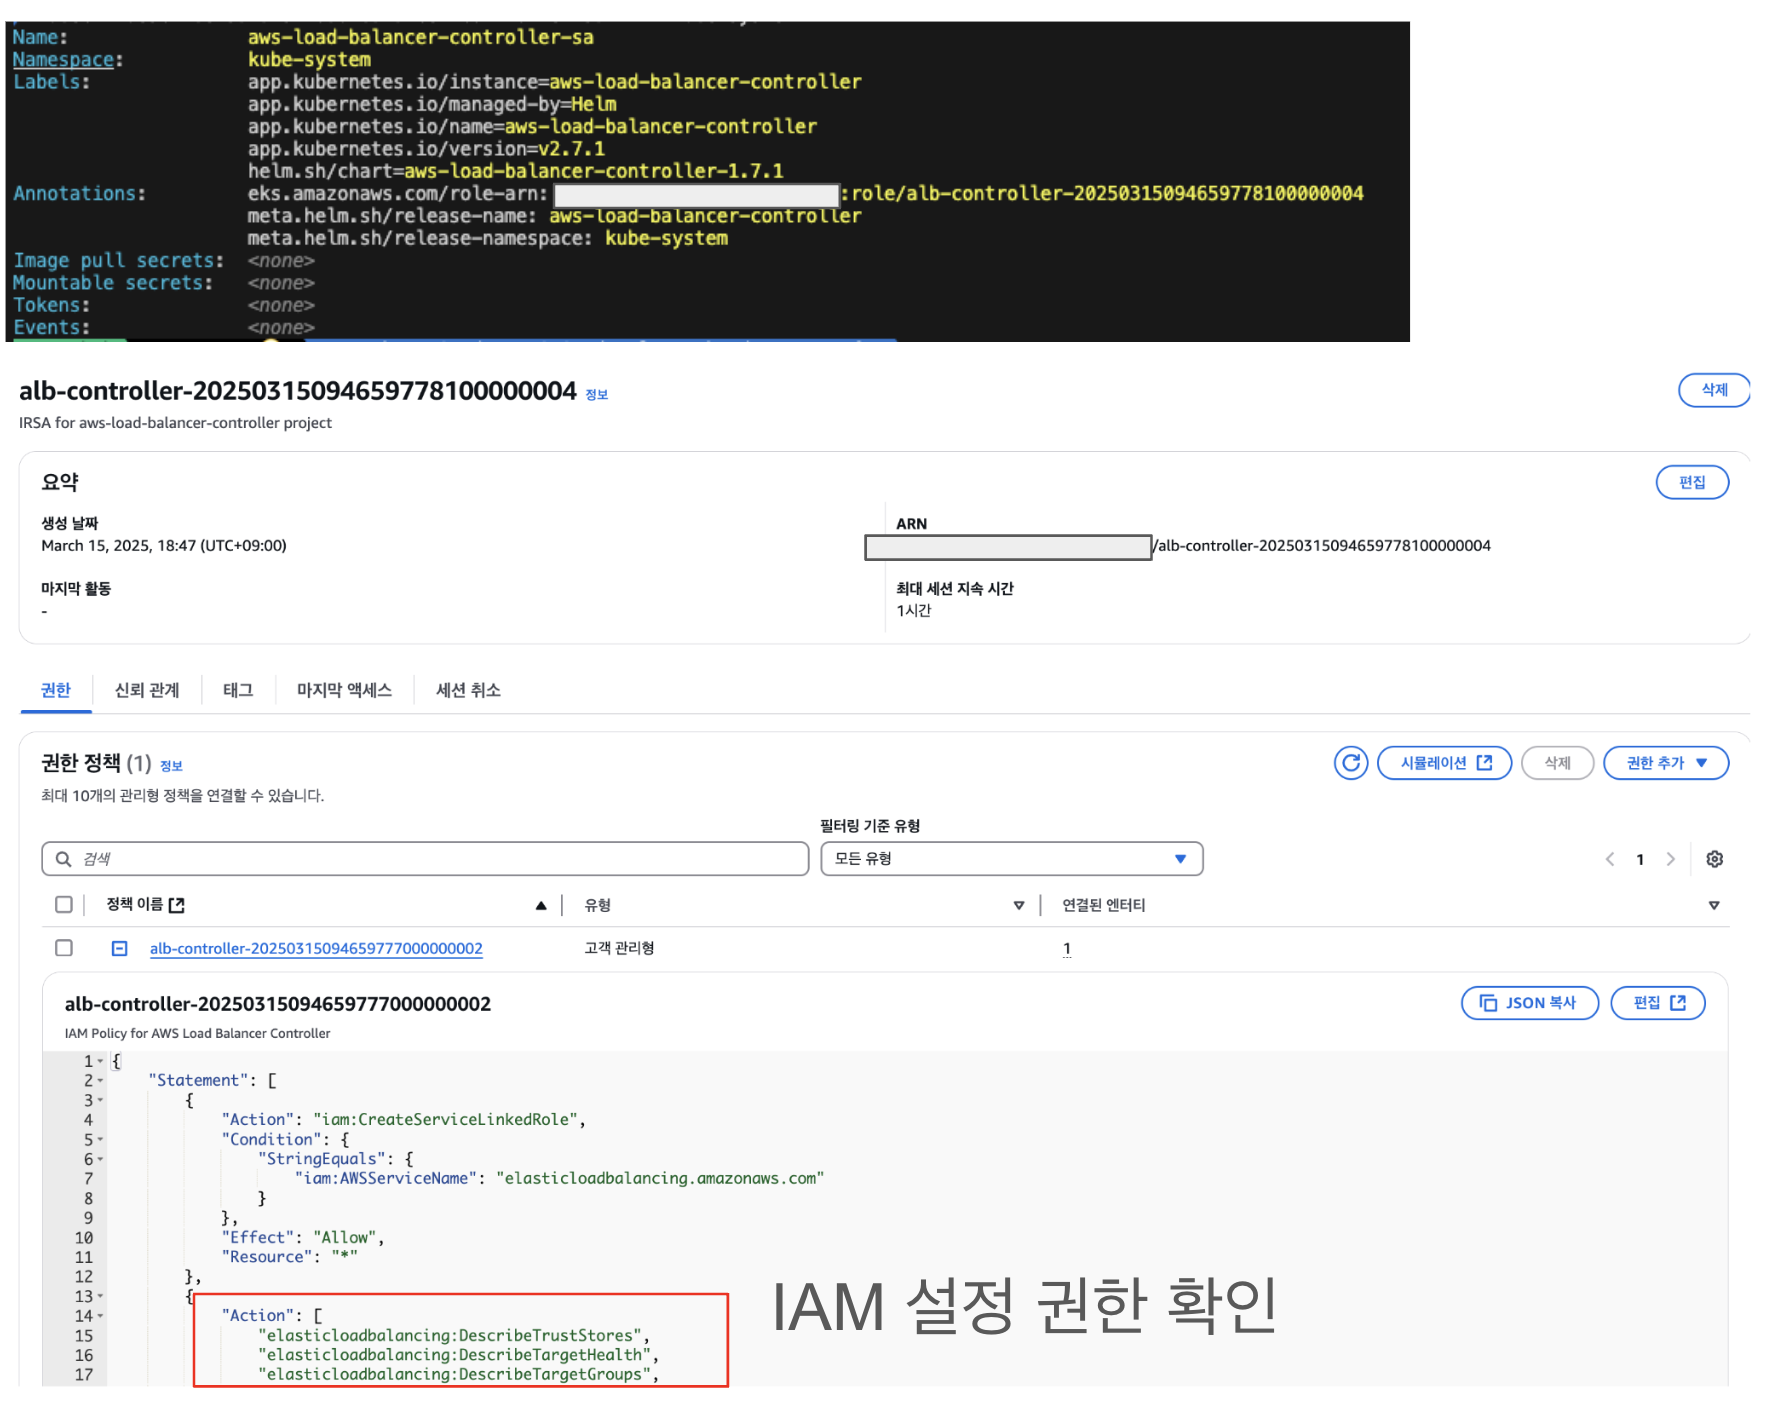Switch to the 태그 tab

tap(238, 690)
